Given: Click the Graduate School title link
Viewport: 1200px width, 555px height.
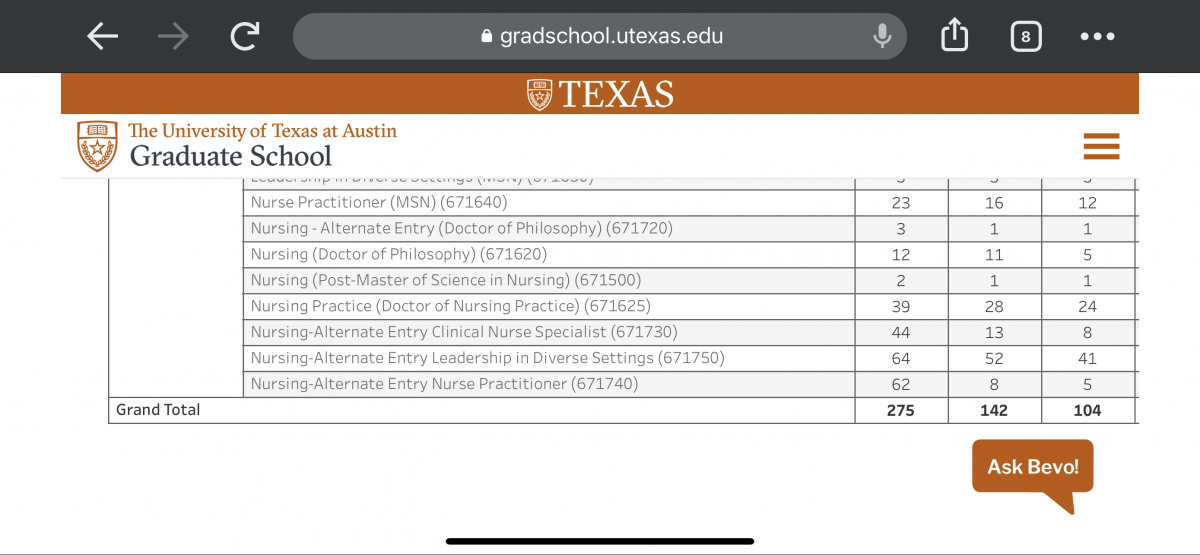Looking at the screenshot, I should click(230, 156).
